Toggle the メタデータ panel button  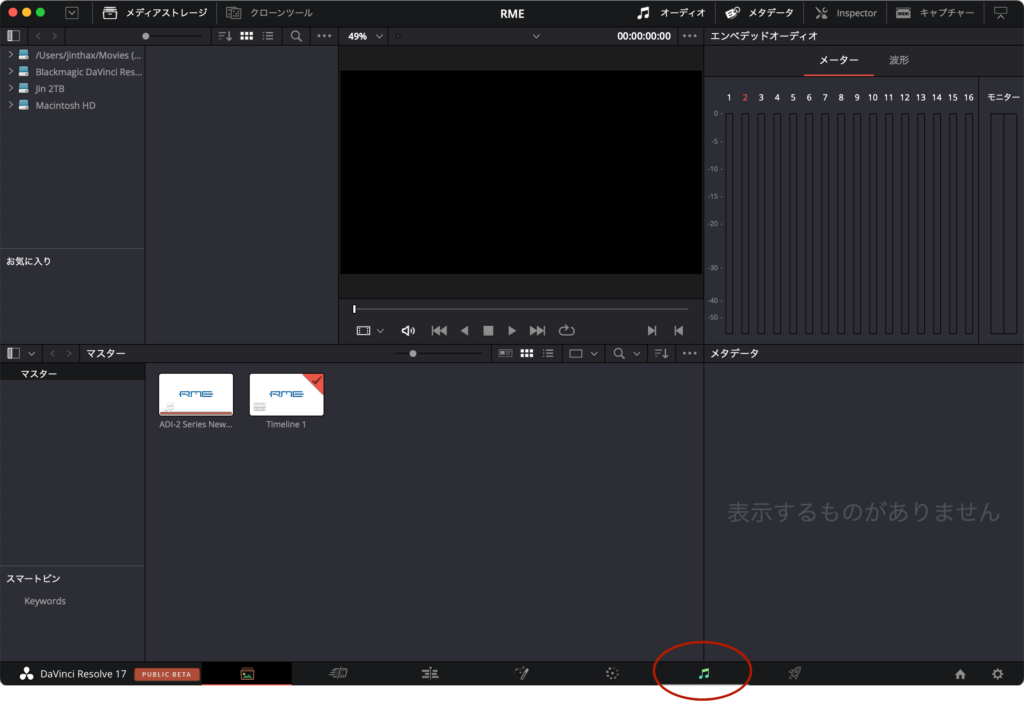tap(758, 13)
